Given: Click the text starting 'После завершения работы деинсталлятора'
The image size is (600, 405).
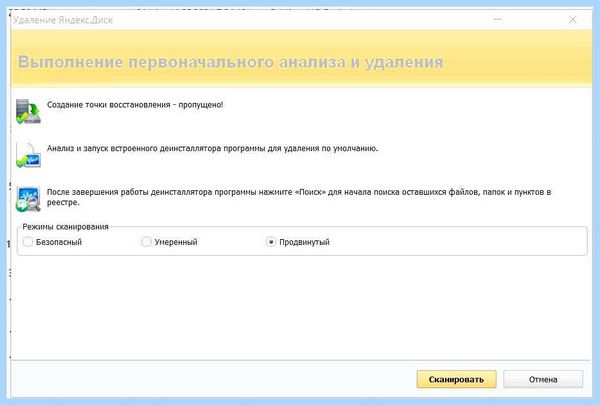Looking at the screenshot, I should (x=299, y=197).
